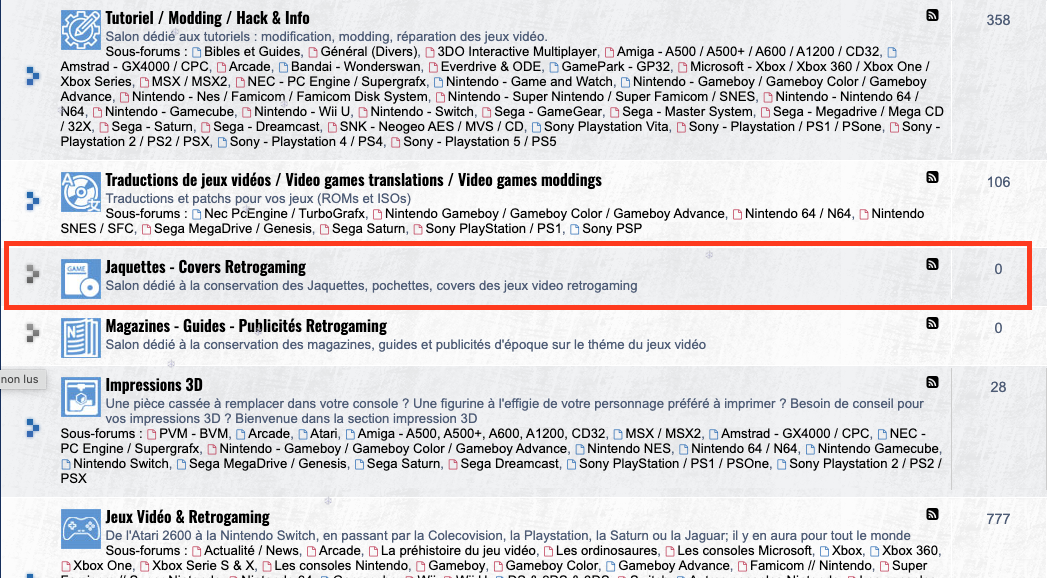This screenshot has height=578, width=1047.
Task: Click the 358 count for Tutoriel forum
Action: click(998, 20)
